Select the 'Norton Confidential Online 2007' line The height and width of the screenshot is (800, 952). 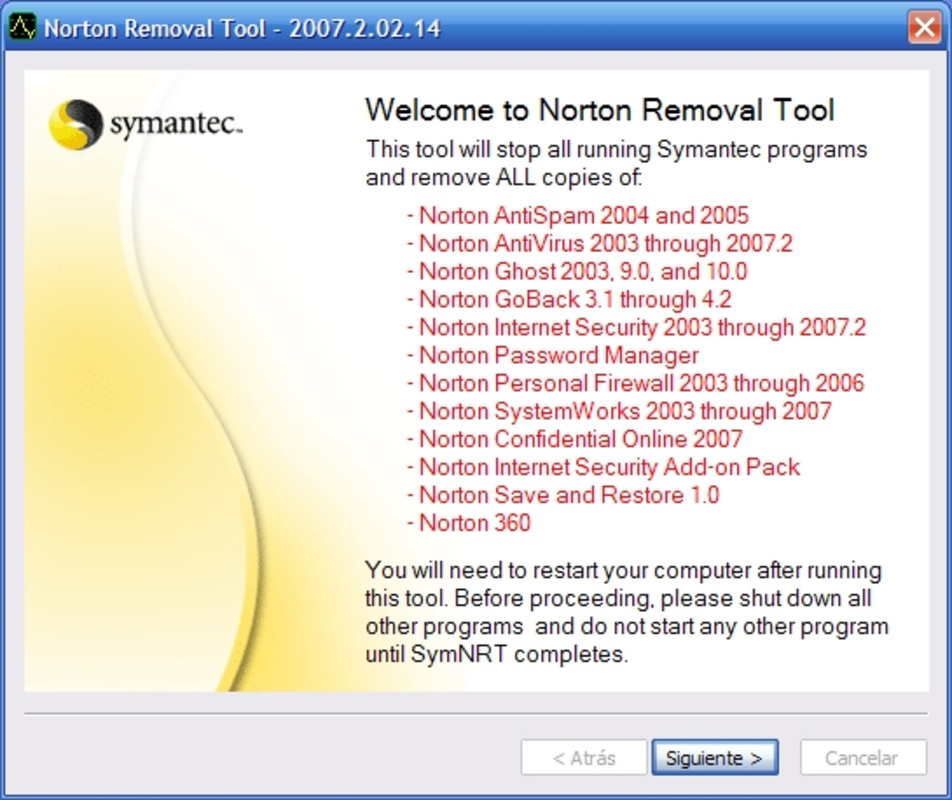click(x=574, y=439)
